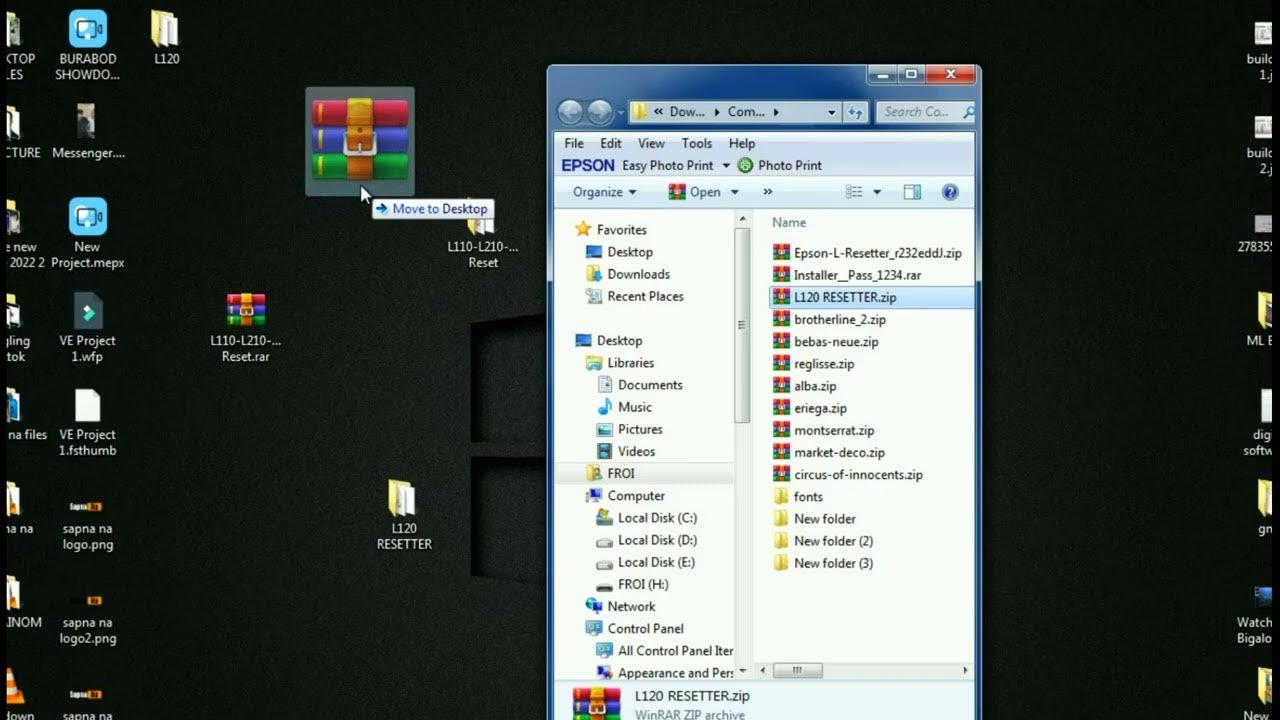Viewport: 1280px width, 720px height.
Task: Click the Name column header
Action: (789, 222)
